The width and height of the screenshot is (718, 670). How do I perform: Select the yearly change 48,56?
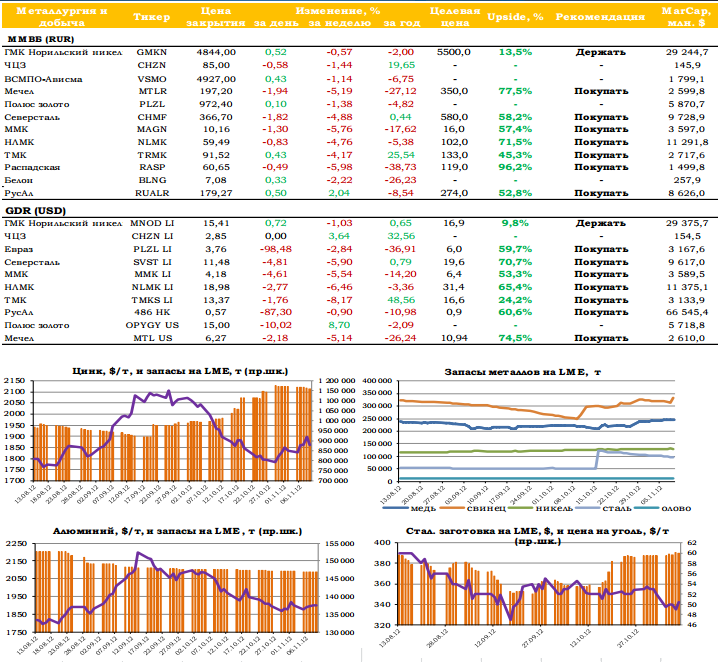401,300
